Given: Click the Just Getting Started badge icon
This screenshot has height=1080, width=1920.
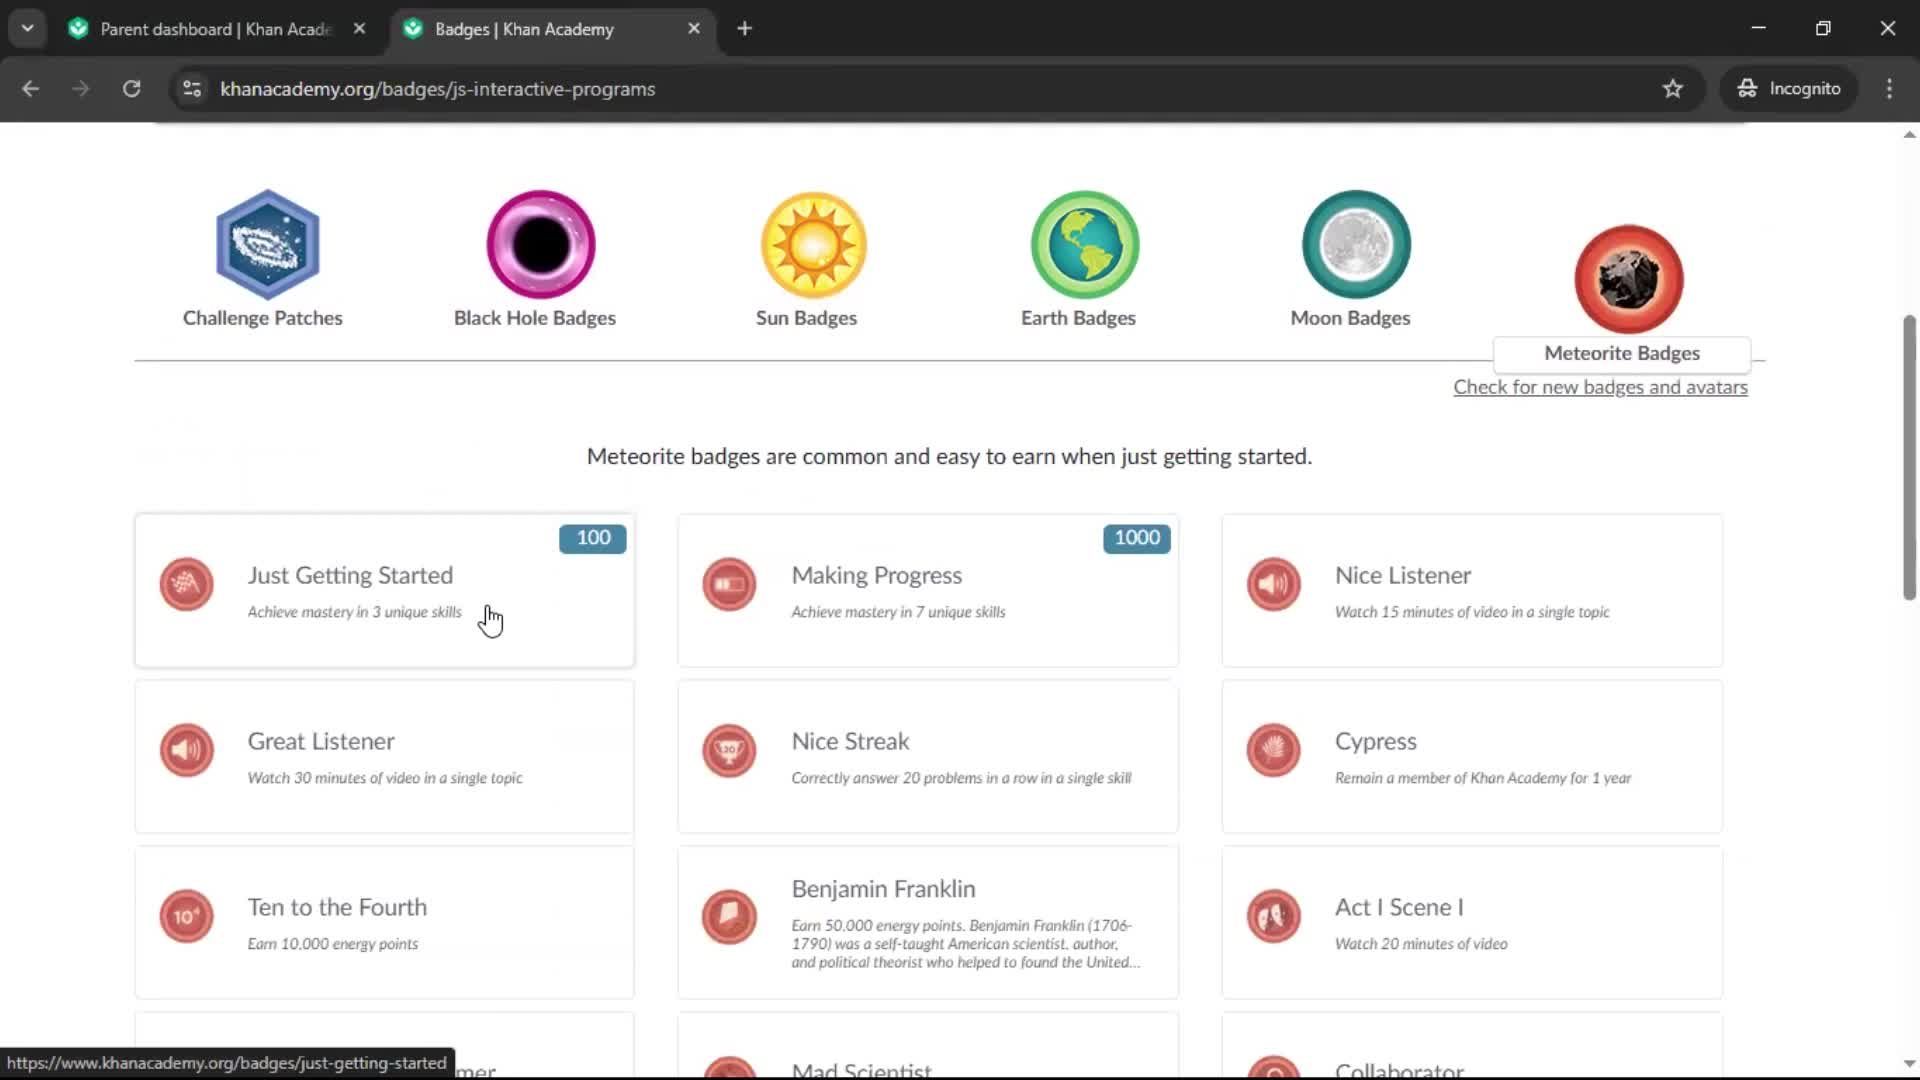Looking at the screenshot, I should point(186,584).
